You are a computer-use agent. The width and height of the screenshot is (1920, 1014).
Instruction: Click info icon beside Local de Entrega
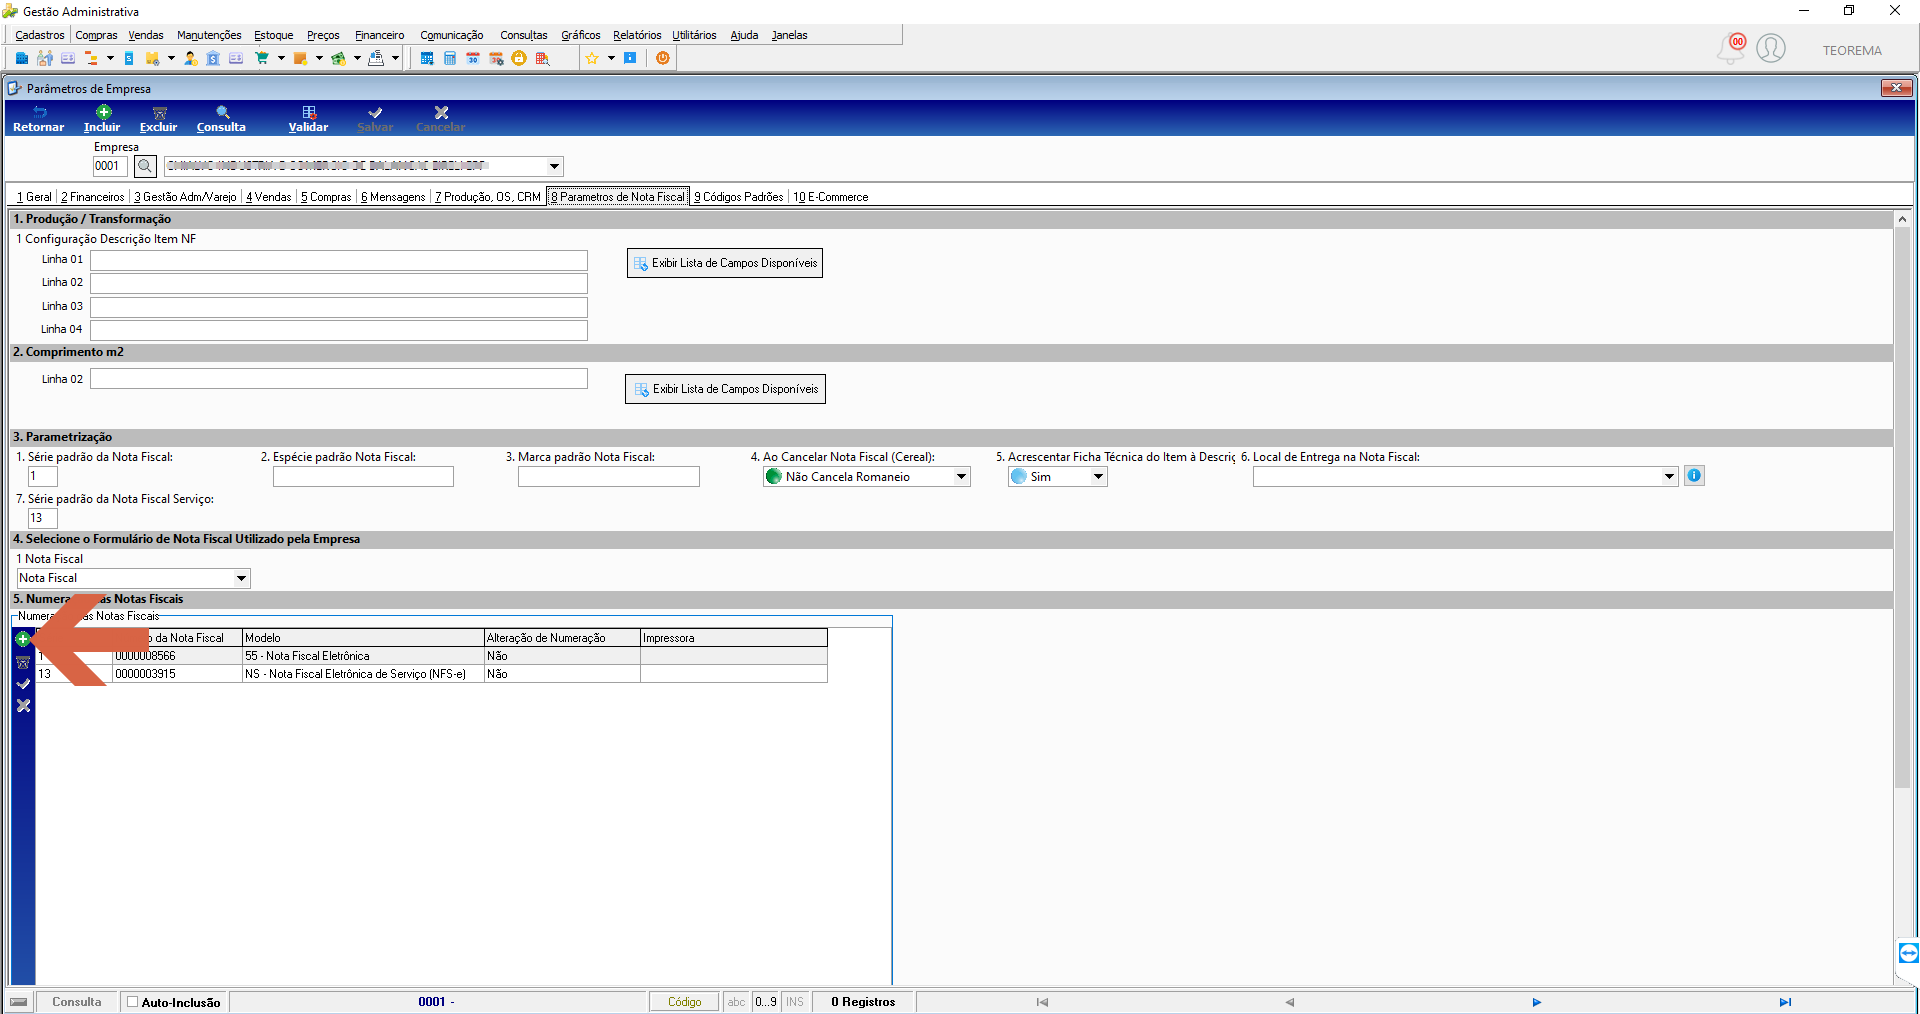coord(1694,476)
